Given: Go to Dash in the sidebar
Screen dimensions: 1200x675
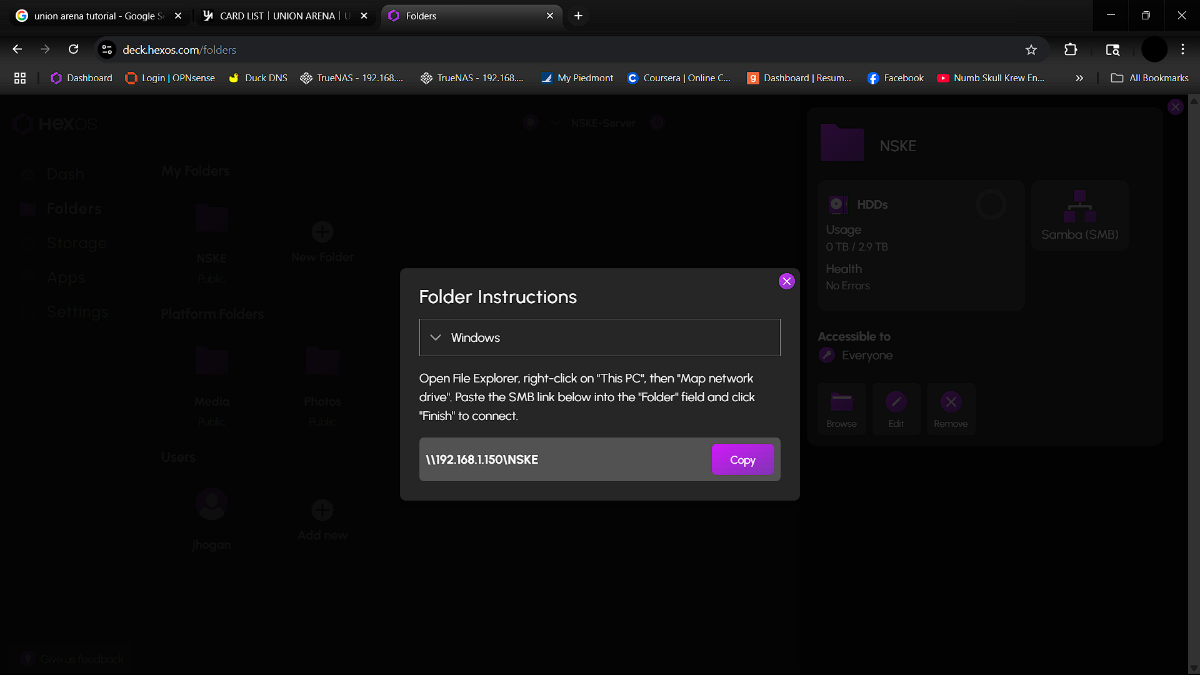Looking at the screenshot, I should coord(65,174).
